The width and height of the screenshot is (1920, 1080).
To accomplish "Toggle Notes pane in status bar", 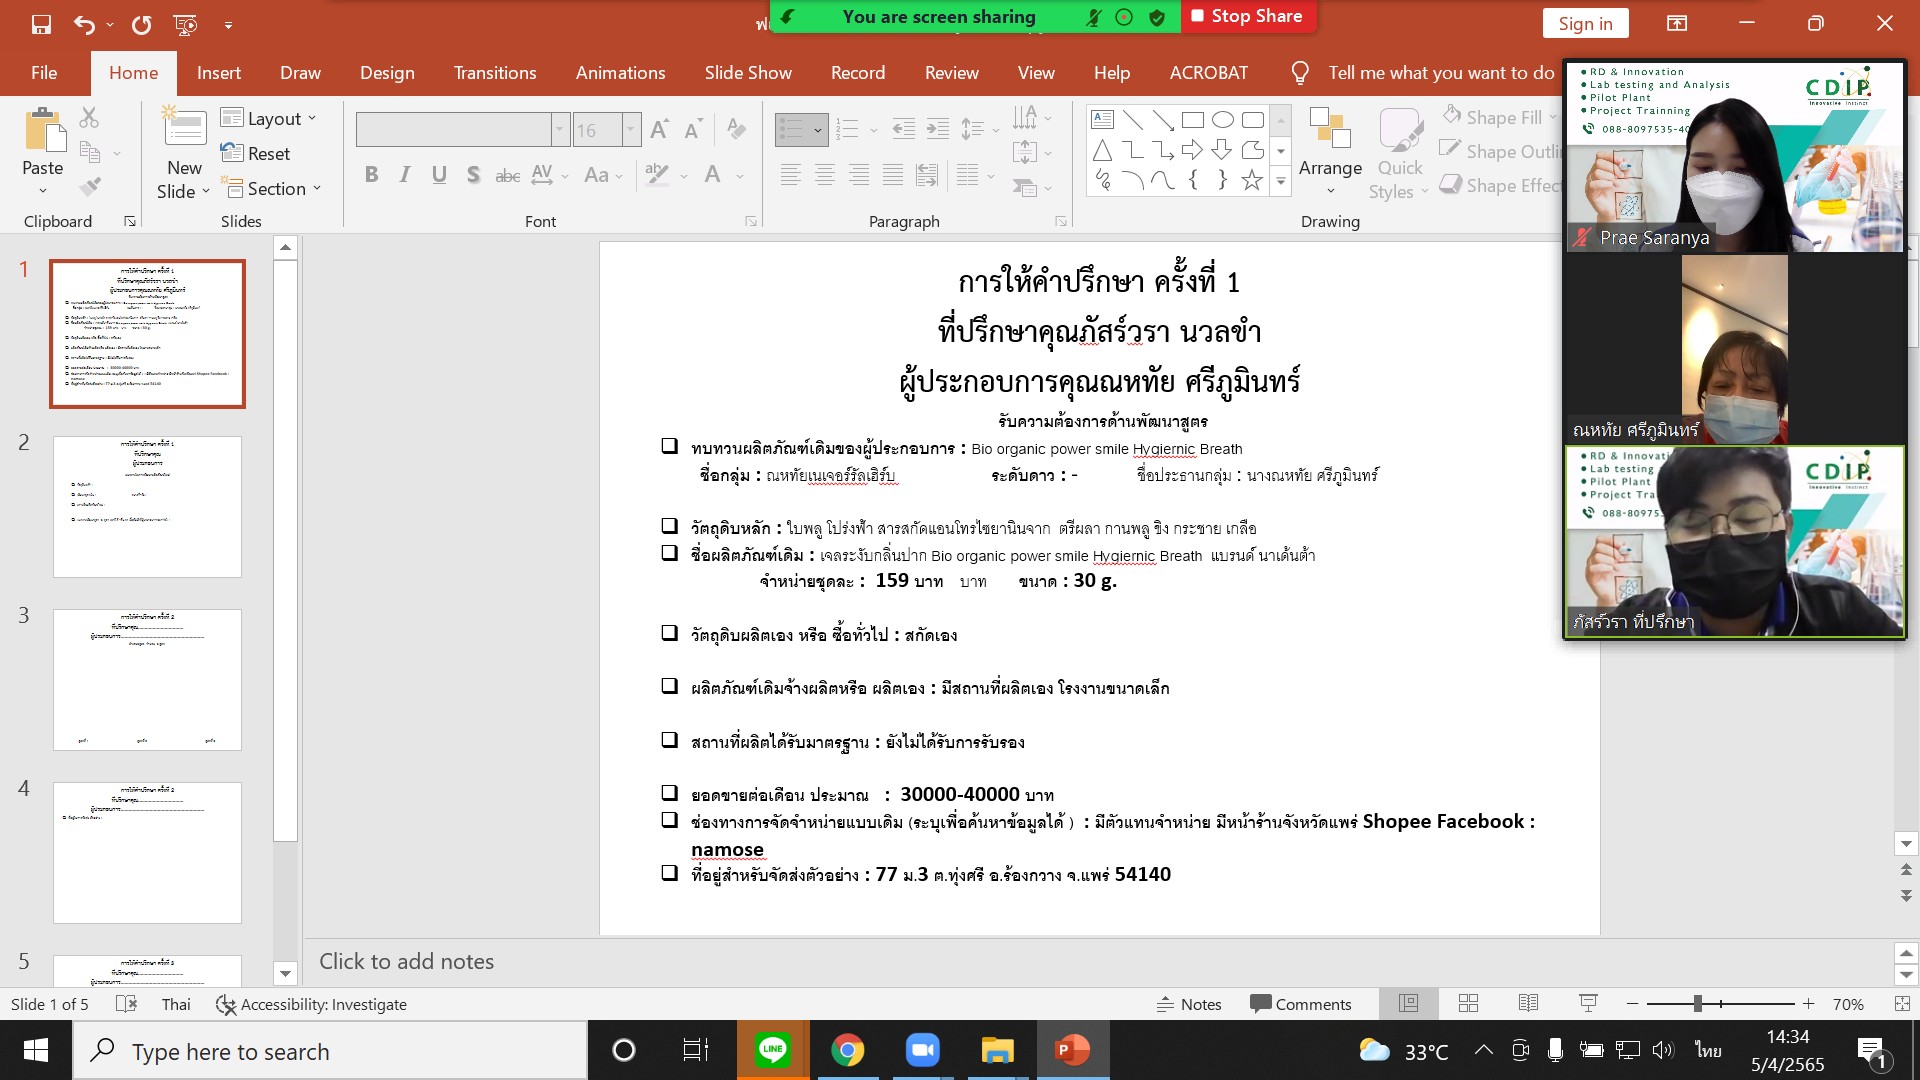I will 1189,1004.
